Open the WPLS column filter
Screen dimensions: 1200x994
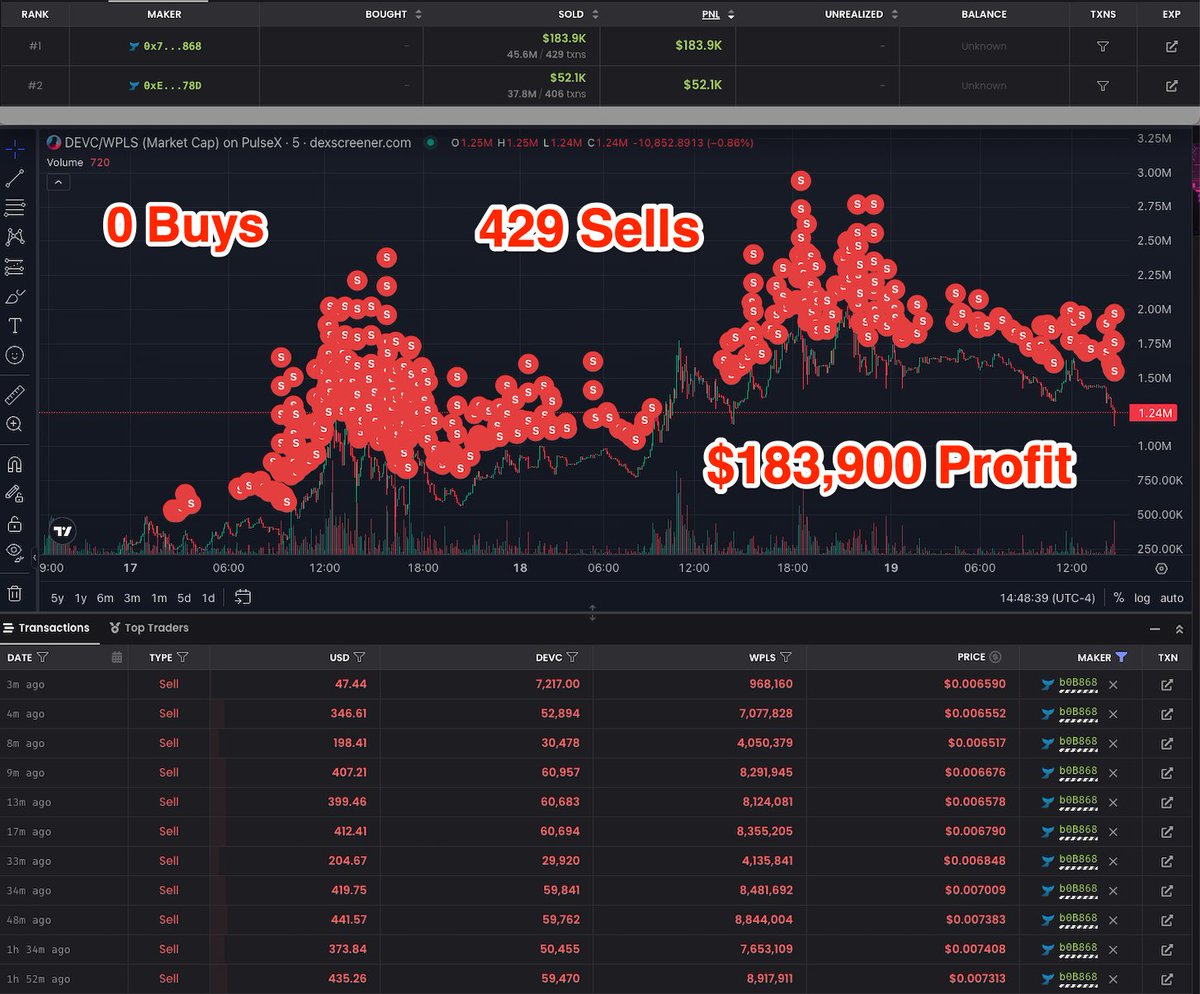[786, 658]
